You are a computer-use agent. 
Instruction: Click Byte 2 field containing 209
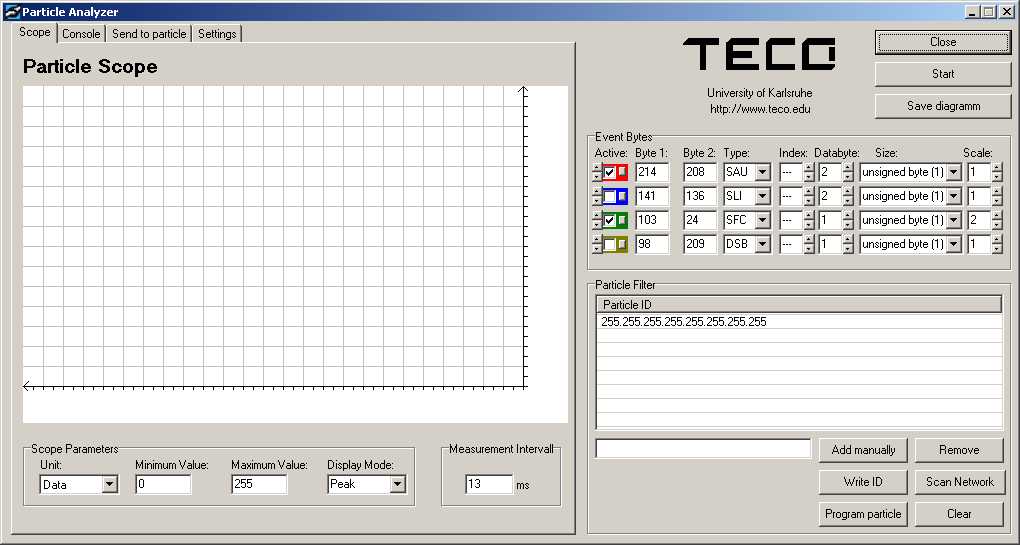(x=700, y=245)
